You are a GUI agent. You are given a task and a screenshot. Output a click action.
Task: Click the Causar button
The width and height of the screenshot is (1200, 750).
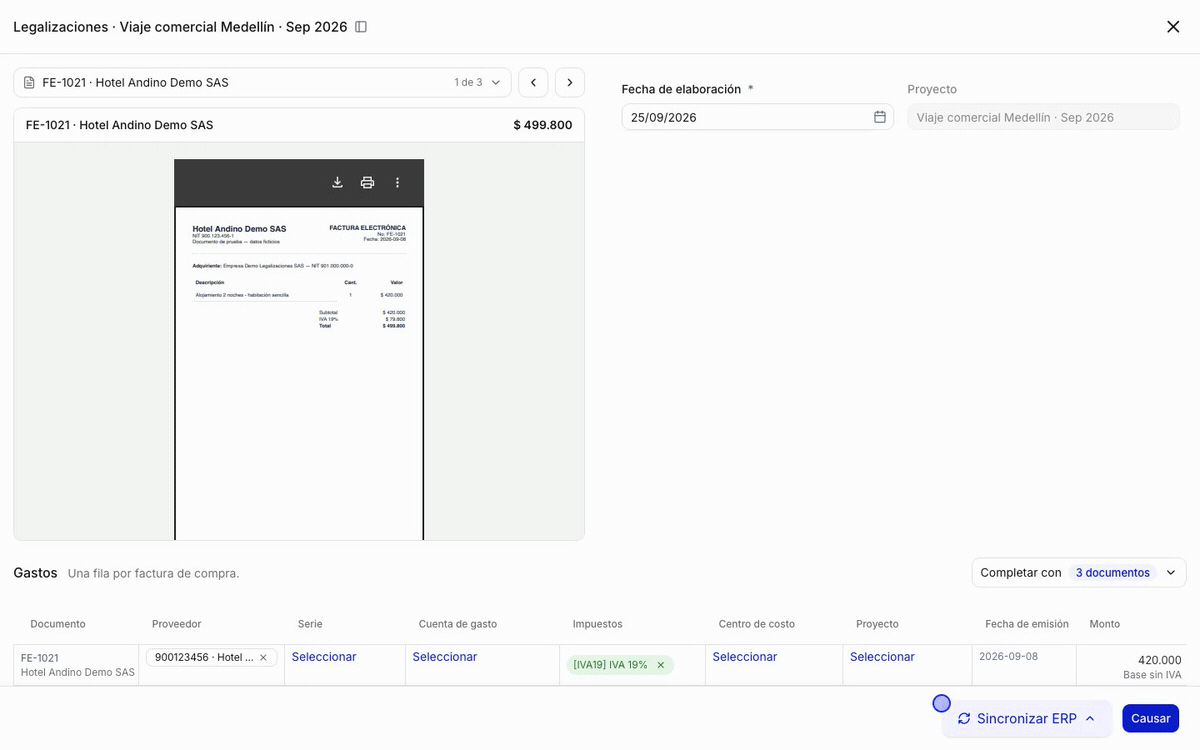[x=1150, y=718]
